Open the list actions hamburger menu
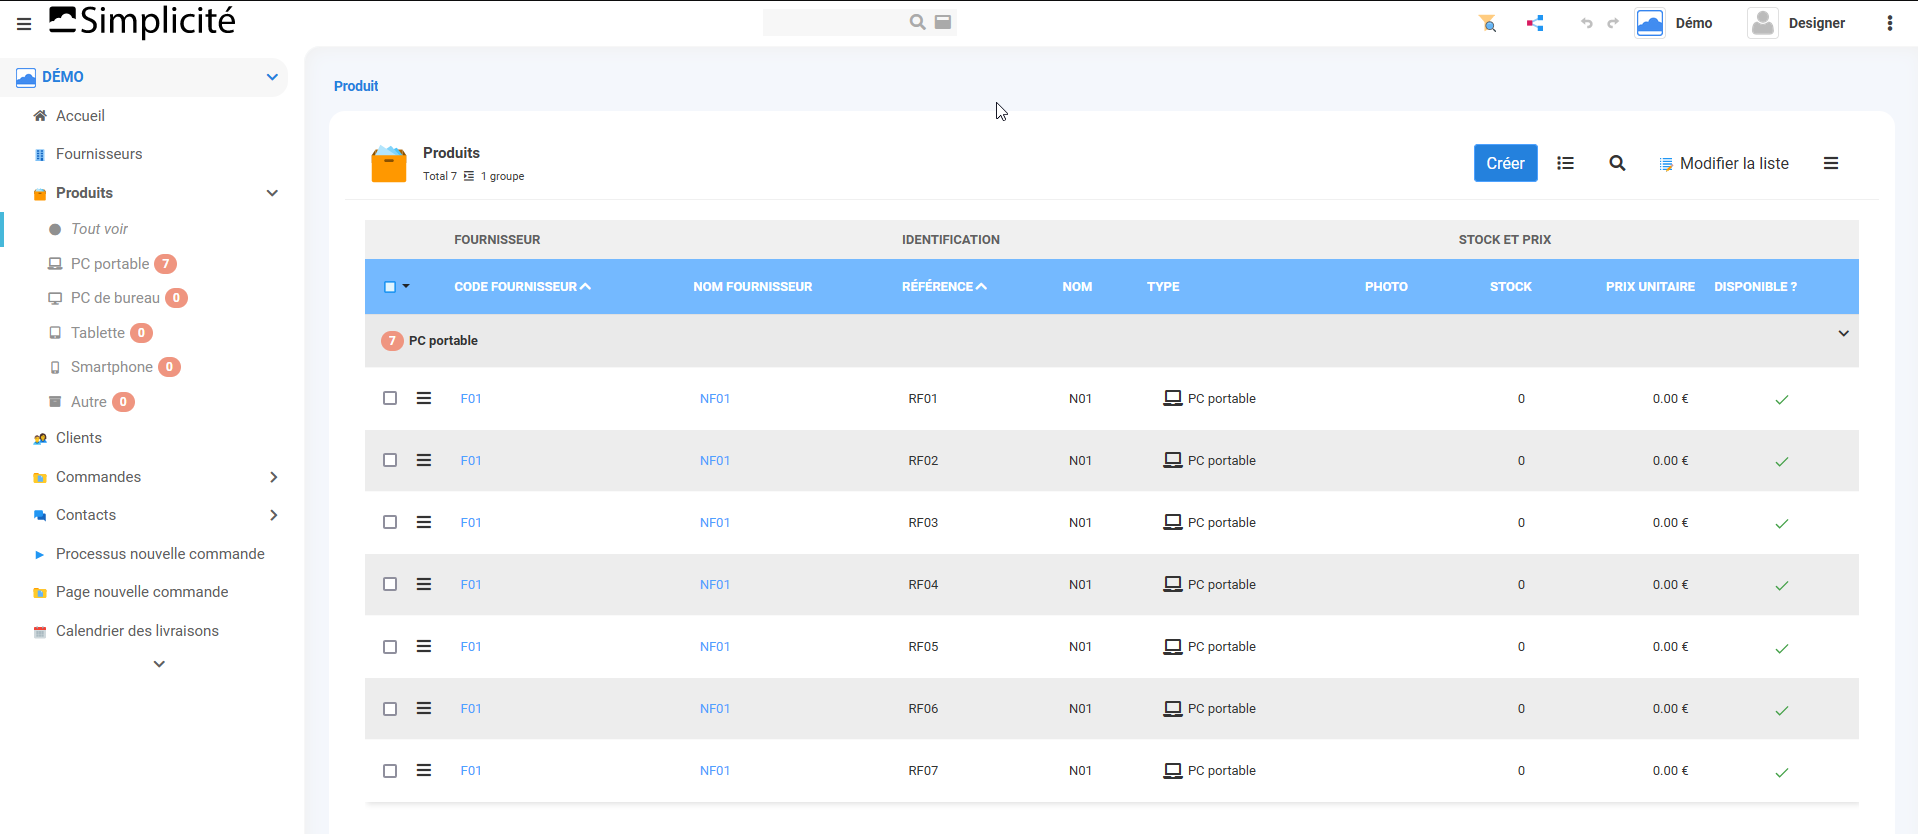Screen dimensions: 1918x834 1831,163
